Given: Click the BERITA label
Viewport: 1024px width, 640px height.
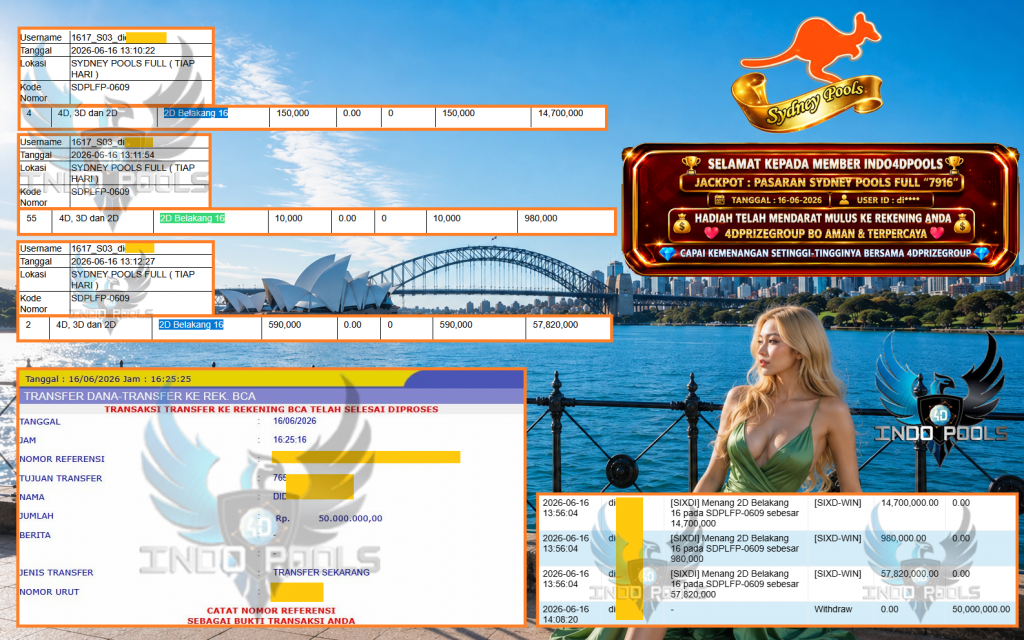Looking at the screenshot, I should click(35, 535).
